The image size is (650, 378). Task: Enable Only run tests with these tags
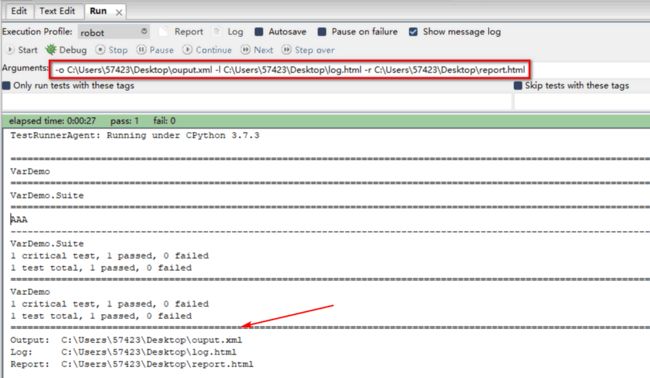tap(6, 86)
